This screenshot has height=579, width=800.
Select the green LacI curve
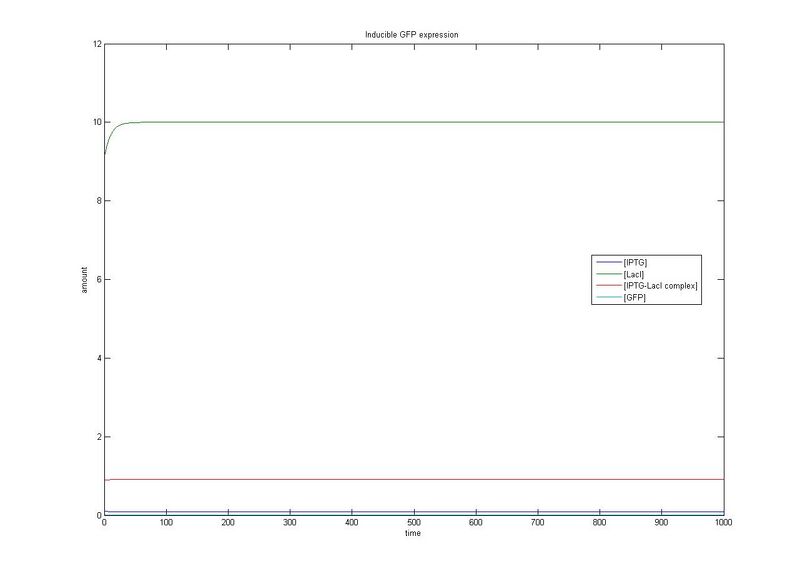pyautogui.click(x=400, y=120)
